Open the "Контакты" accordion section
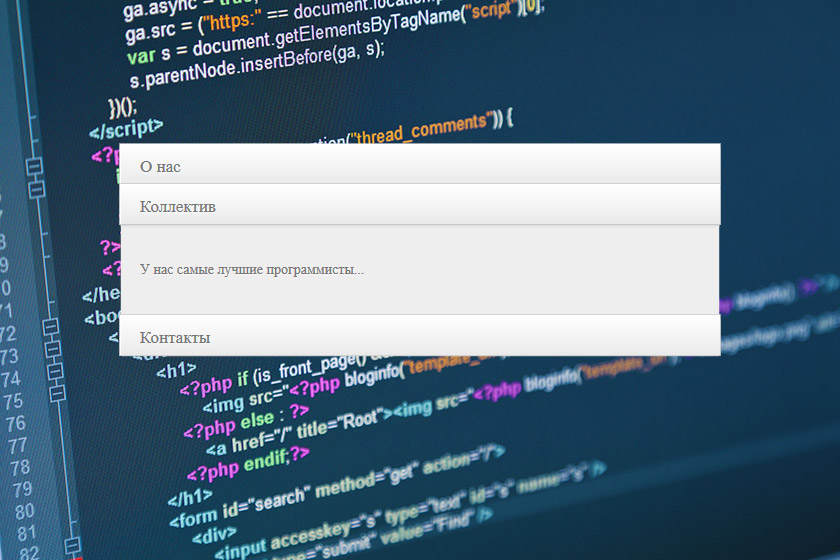Screen dimensions: 840x560 pos(419,335)
